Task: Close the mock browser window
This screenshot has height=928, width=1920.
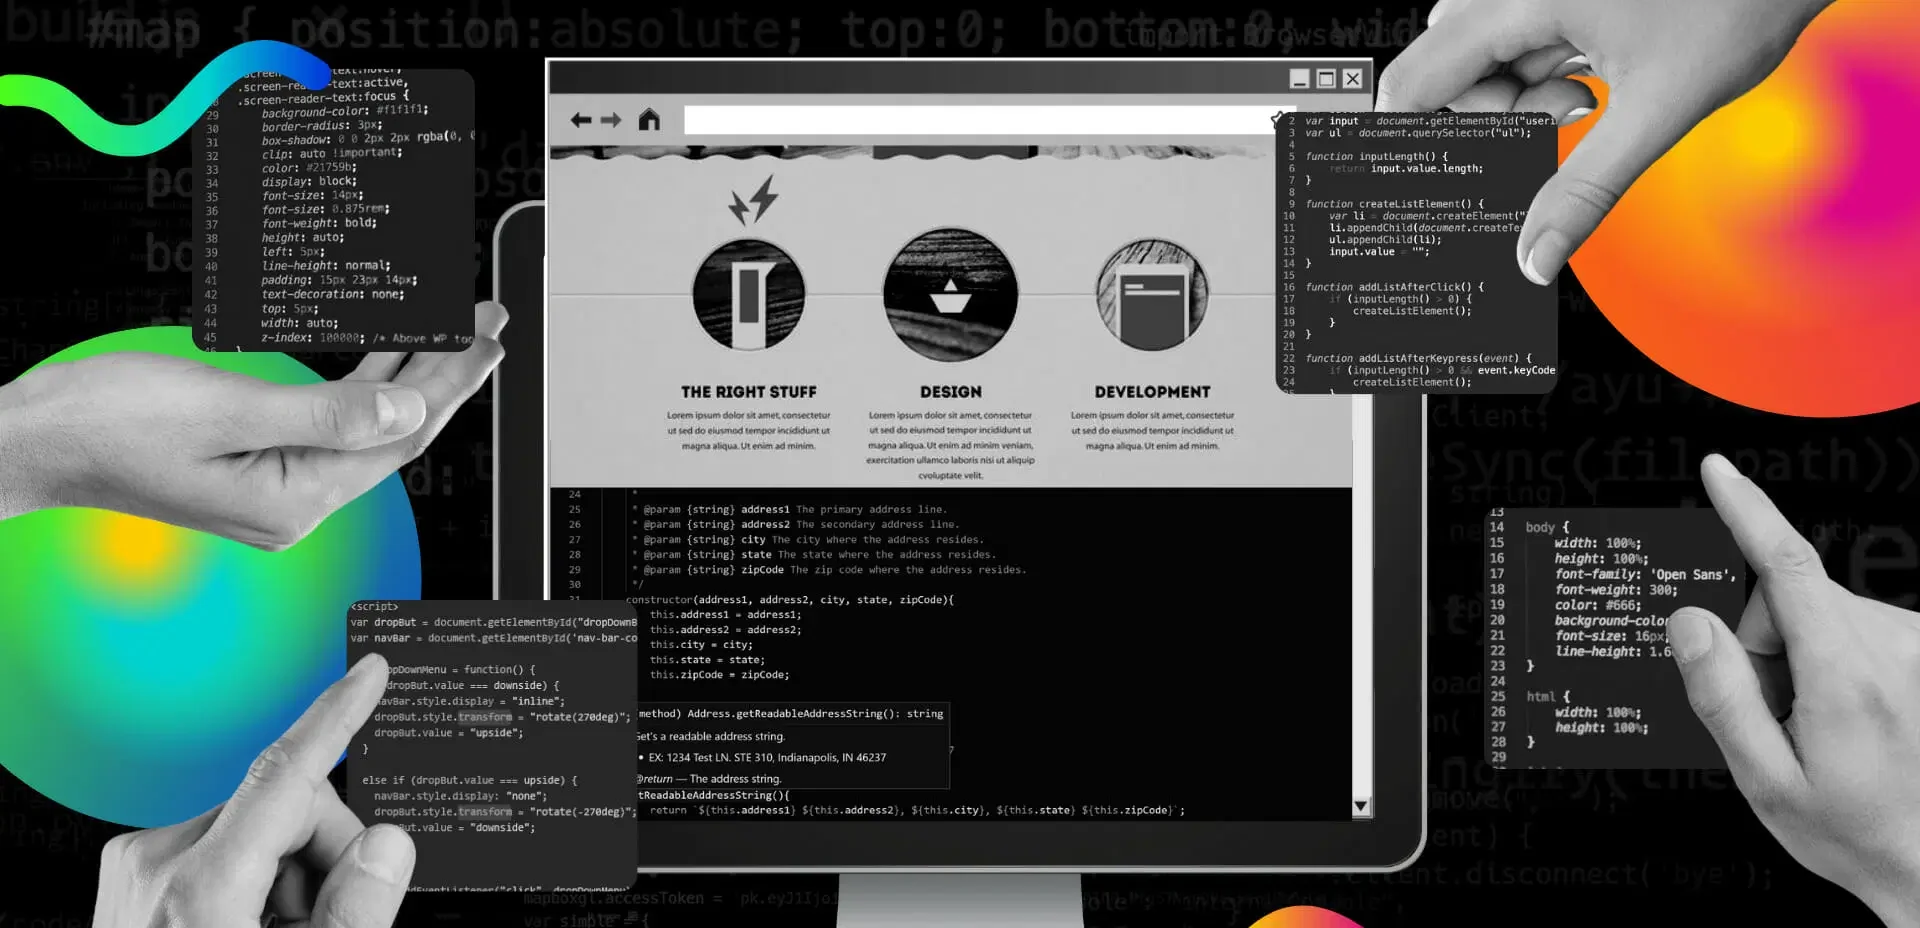Action: [1353, 79]
